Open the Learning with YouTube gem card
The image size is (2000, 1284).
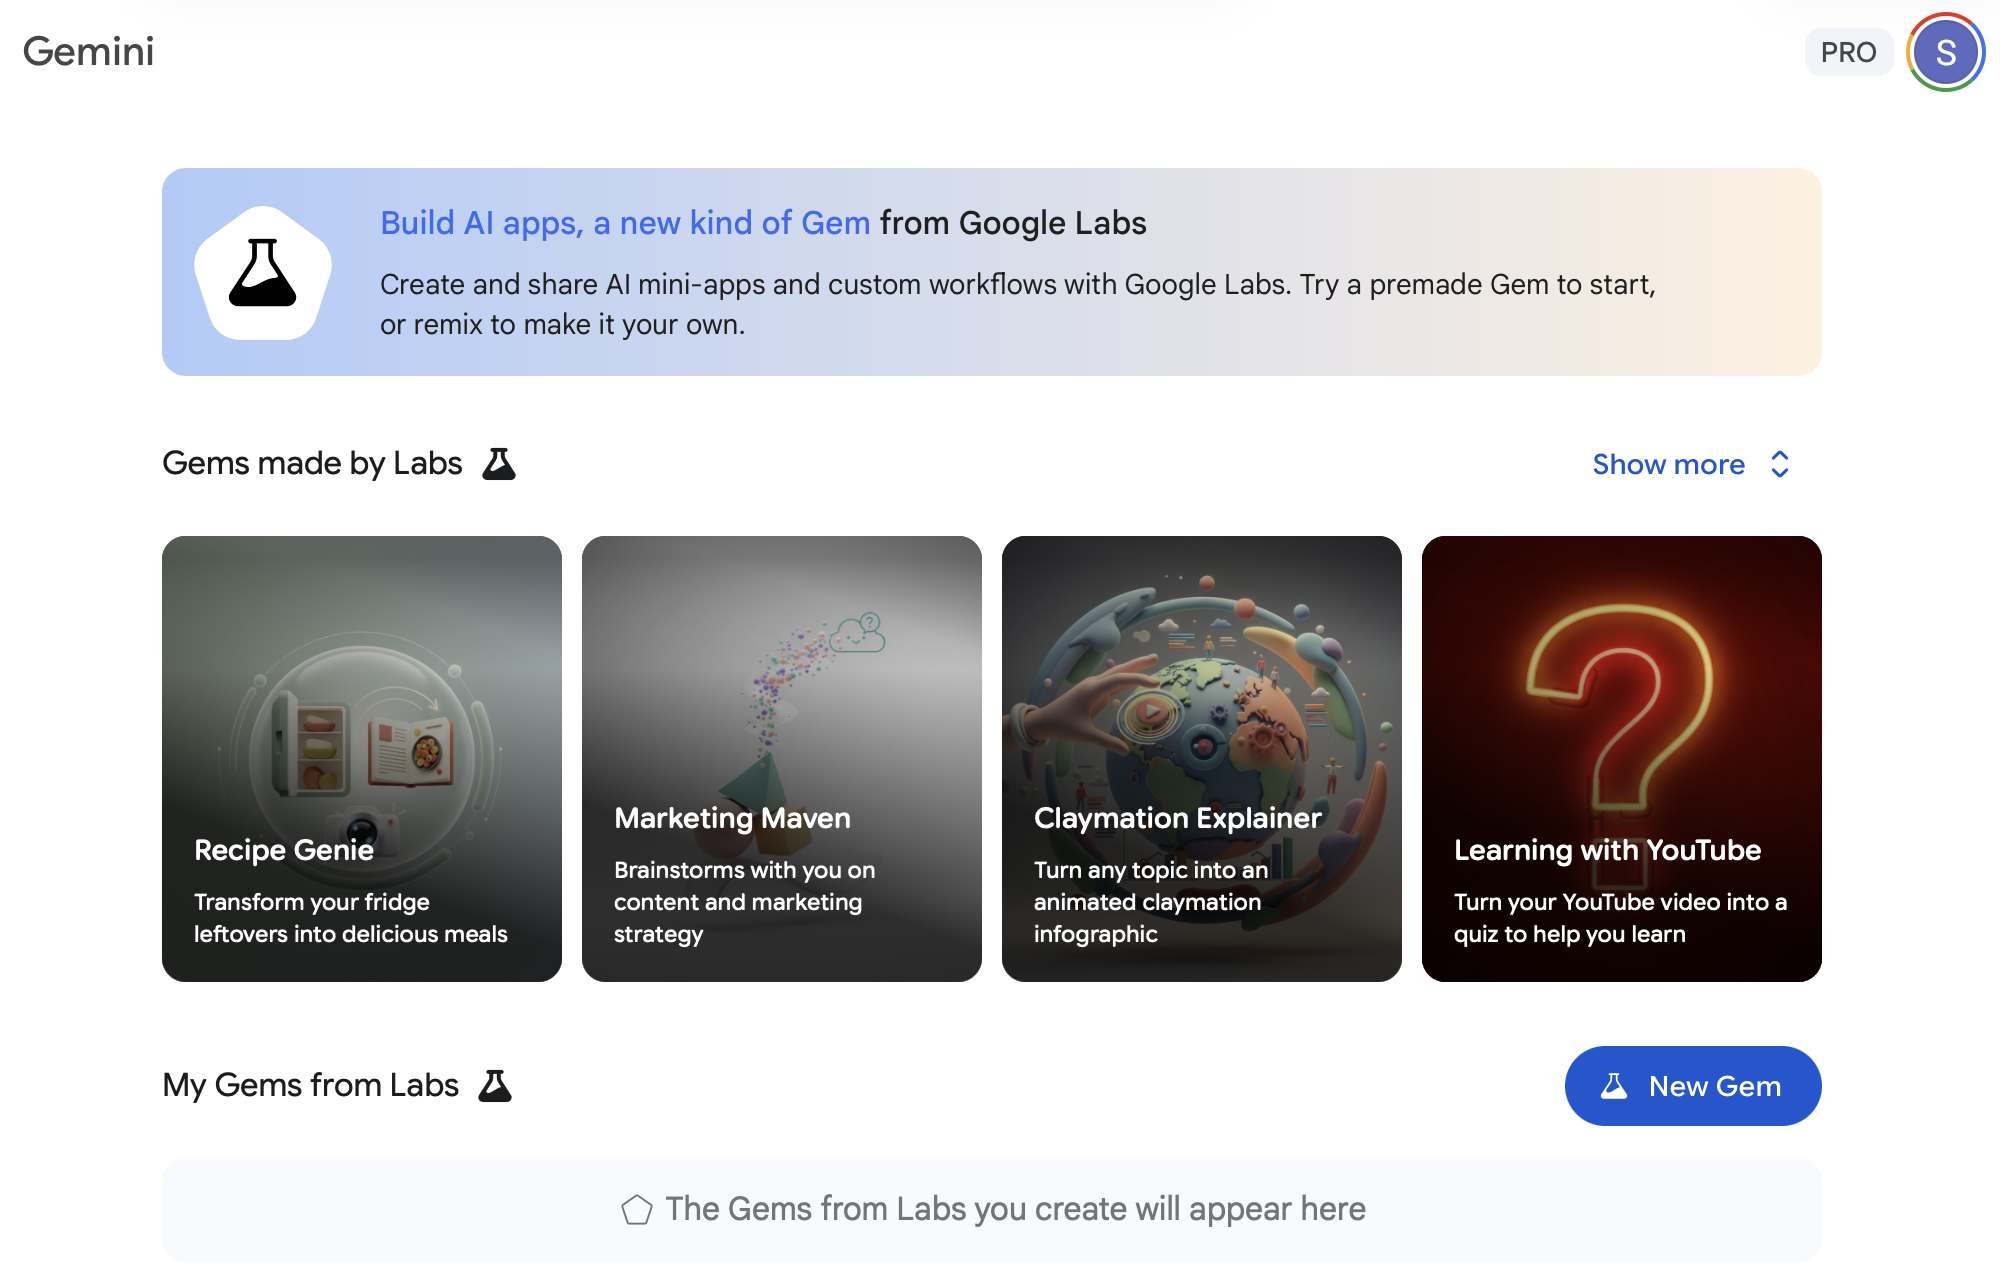[x=1622, y=758]
